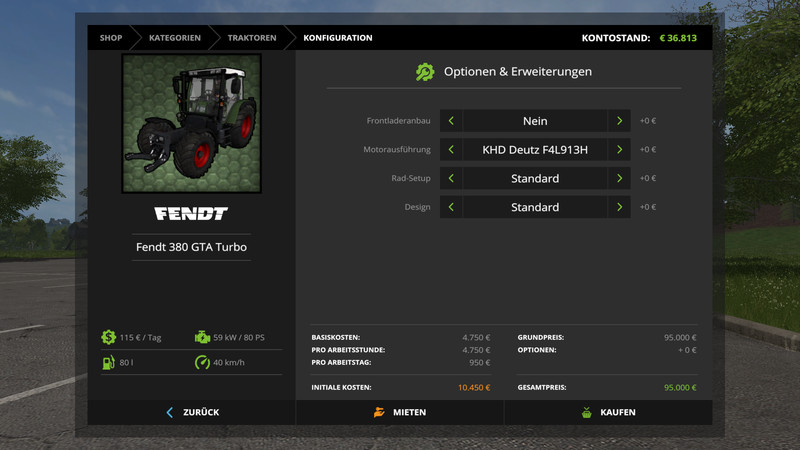
Task: Click the Optionen price label
Action: click(537, 350)
